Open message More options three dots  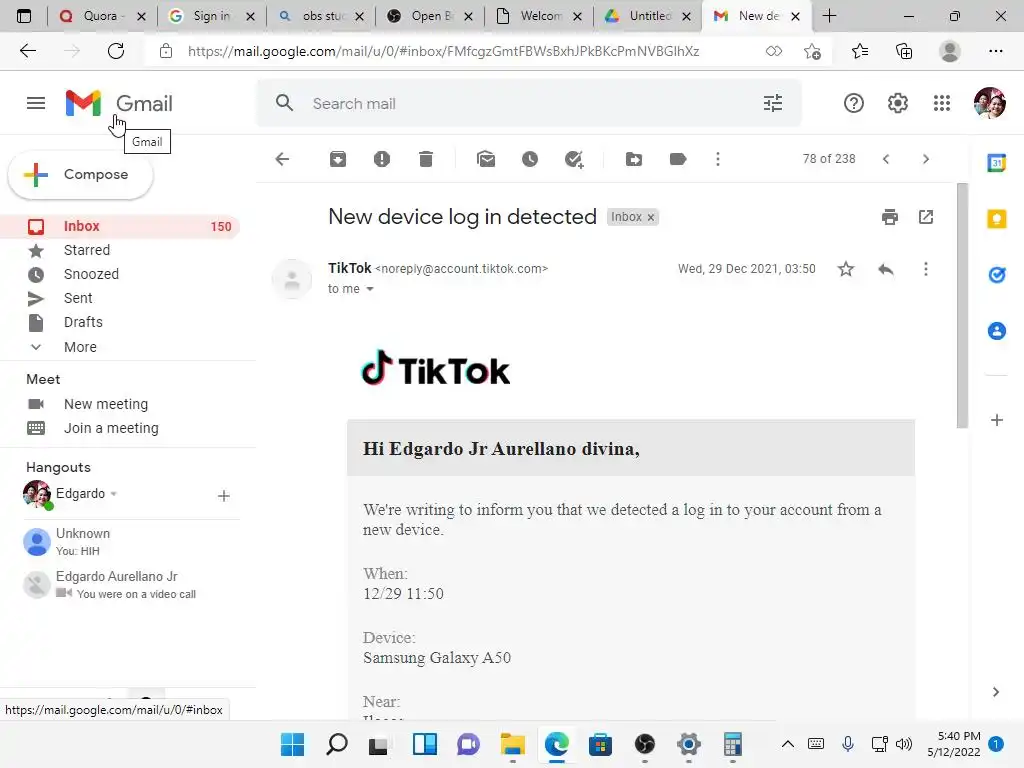coord(925,269)
